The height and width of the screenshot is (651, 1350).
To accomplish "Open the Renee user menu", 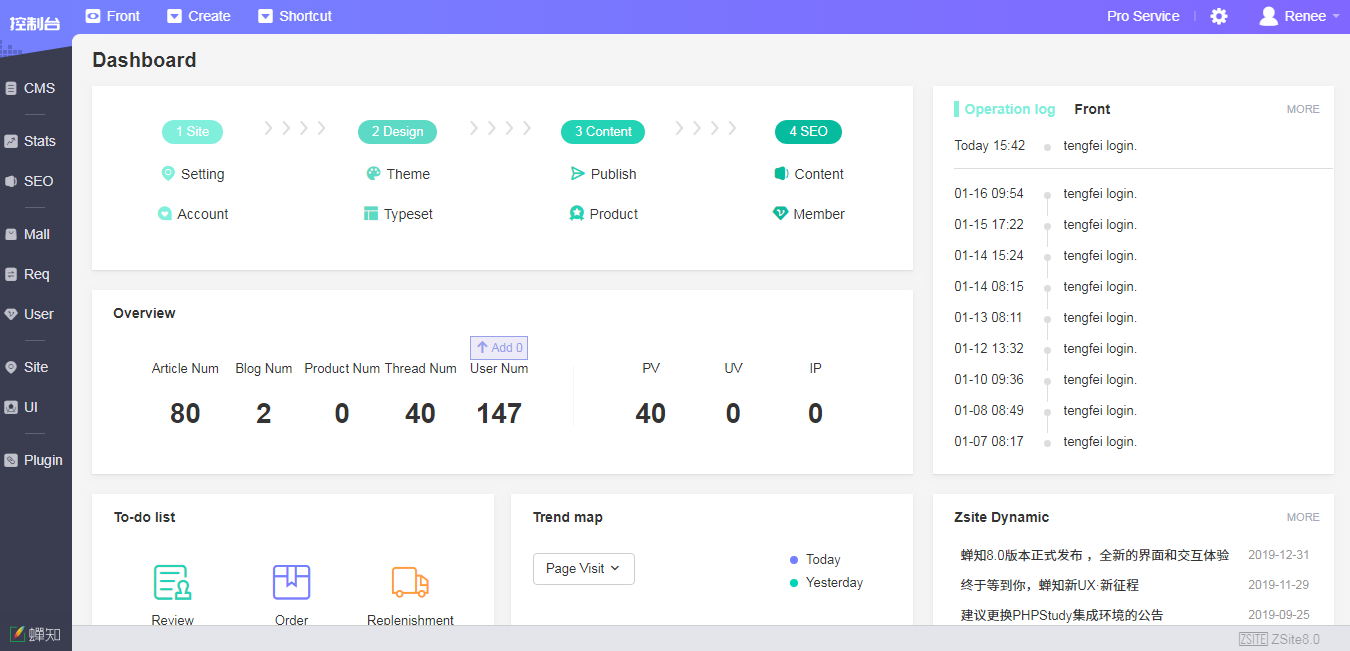I will [x=1299, y=16].
